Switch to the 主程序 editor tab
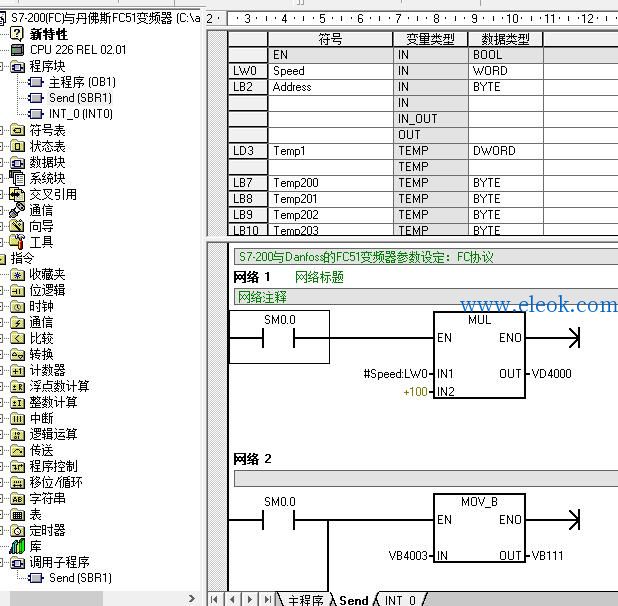 click(305, 600)
